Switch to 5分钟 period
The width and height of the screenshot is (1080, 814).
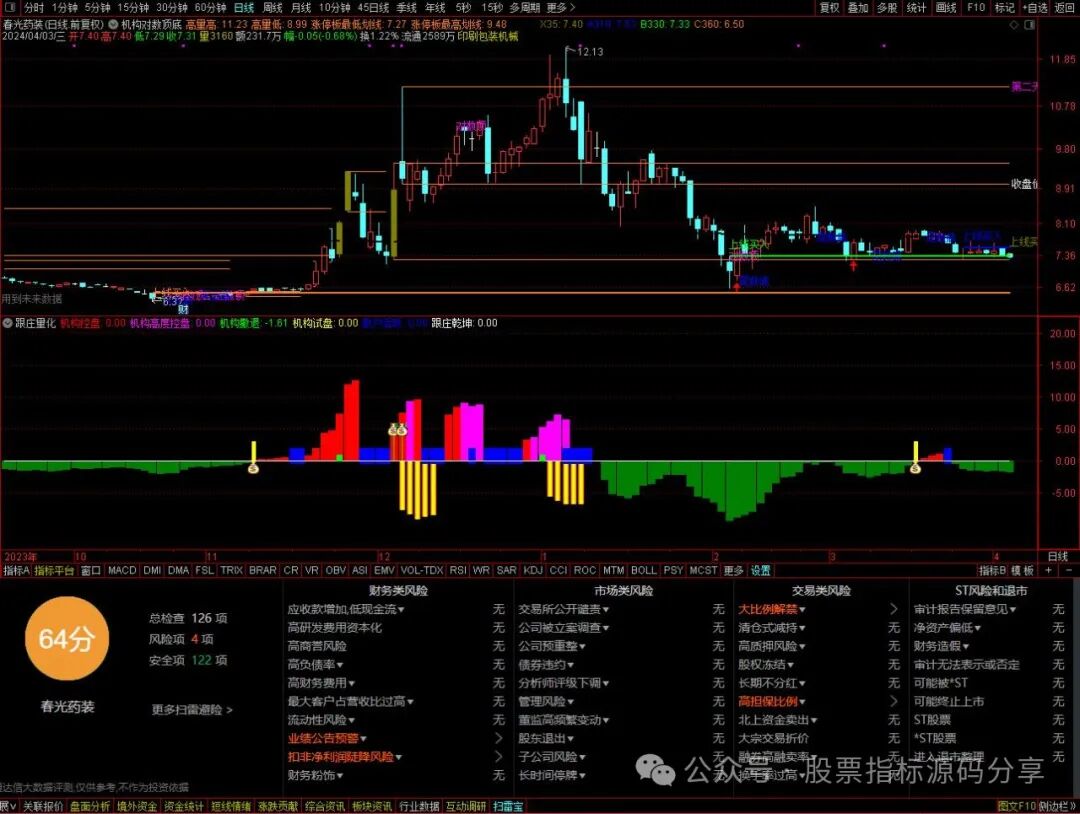tap(98, 8)
